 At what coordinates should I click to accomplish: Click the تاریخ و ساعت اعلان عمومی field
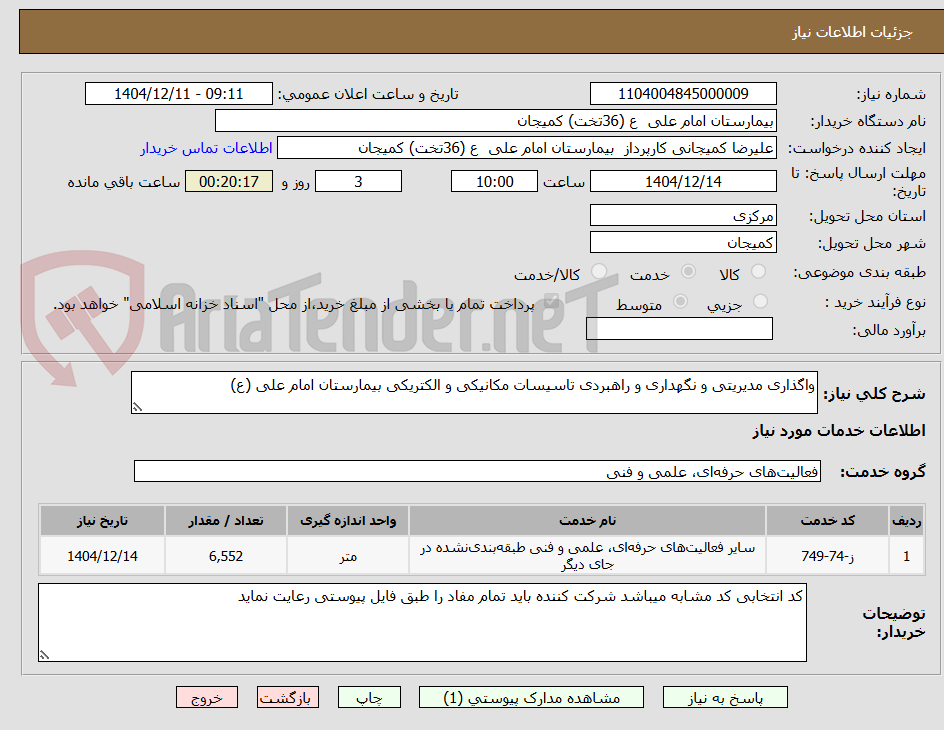pos(179,94)
